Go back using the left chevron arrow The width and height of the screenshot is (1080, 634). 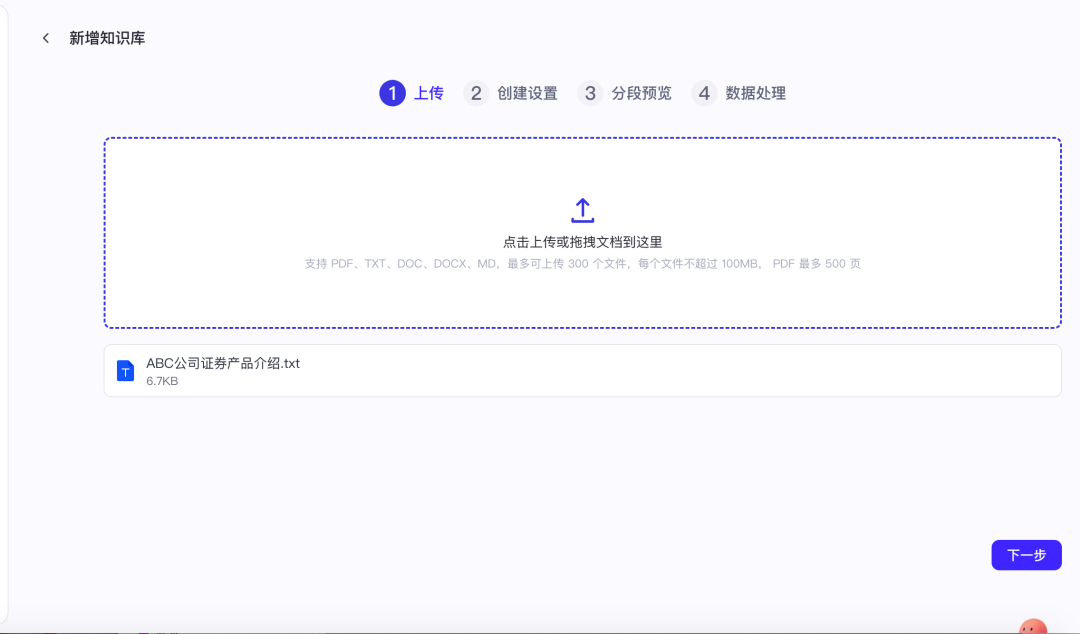[46, 38]
